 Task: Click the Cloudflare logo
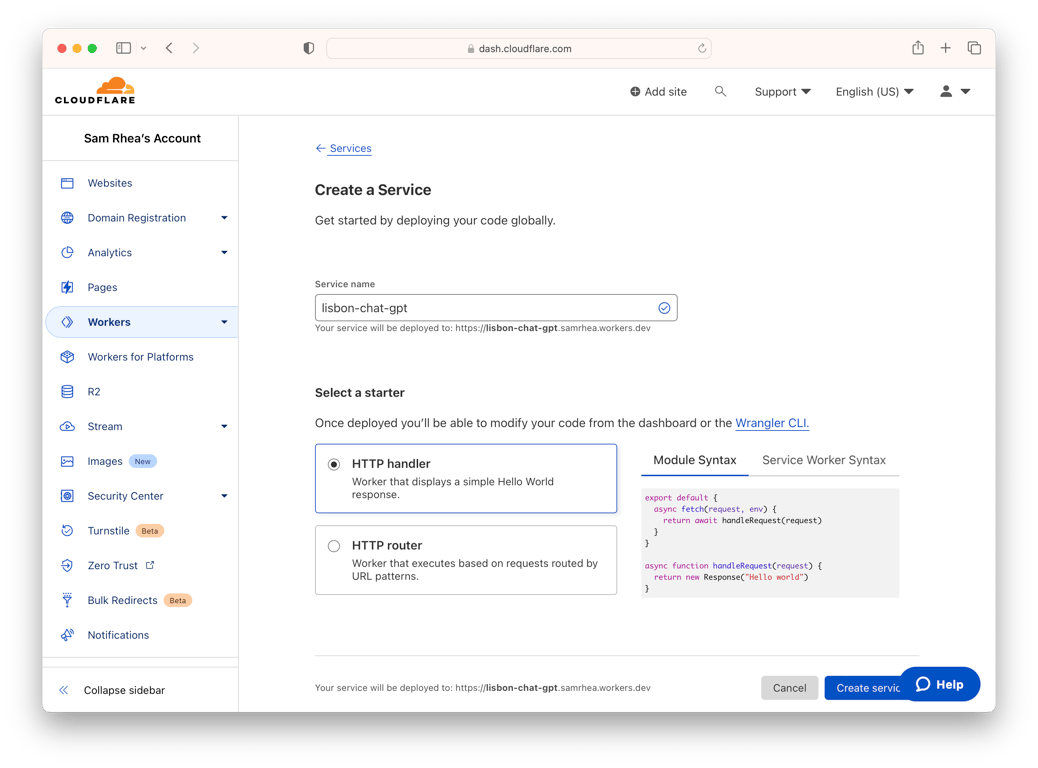pyautogui.click(x=95, y=91)
